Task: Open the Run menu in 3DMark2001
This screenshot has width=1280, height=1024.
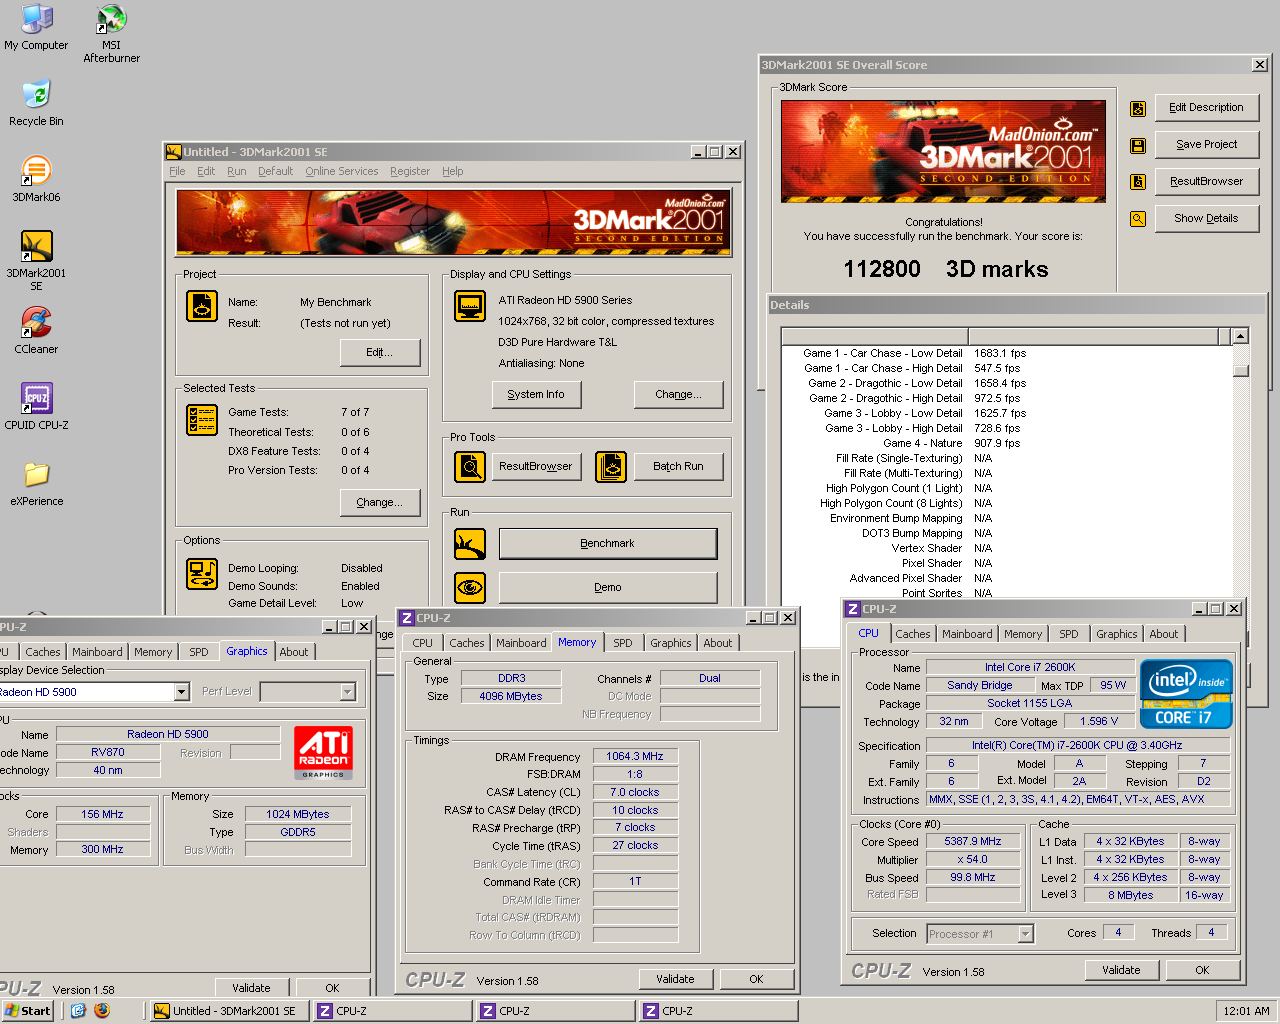Action: pos(236,171)
